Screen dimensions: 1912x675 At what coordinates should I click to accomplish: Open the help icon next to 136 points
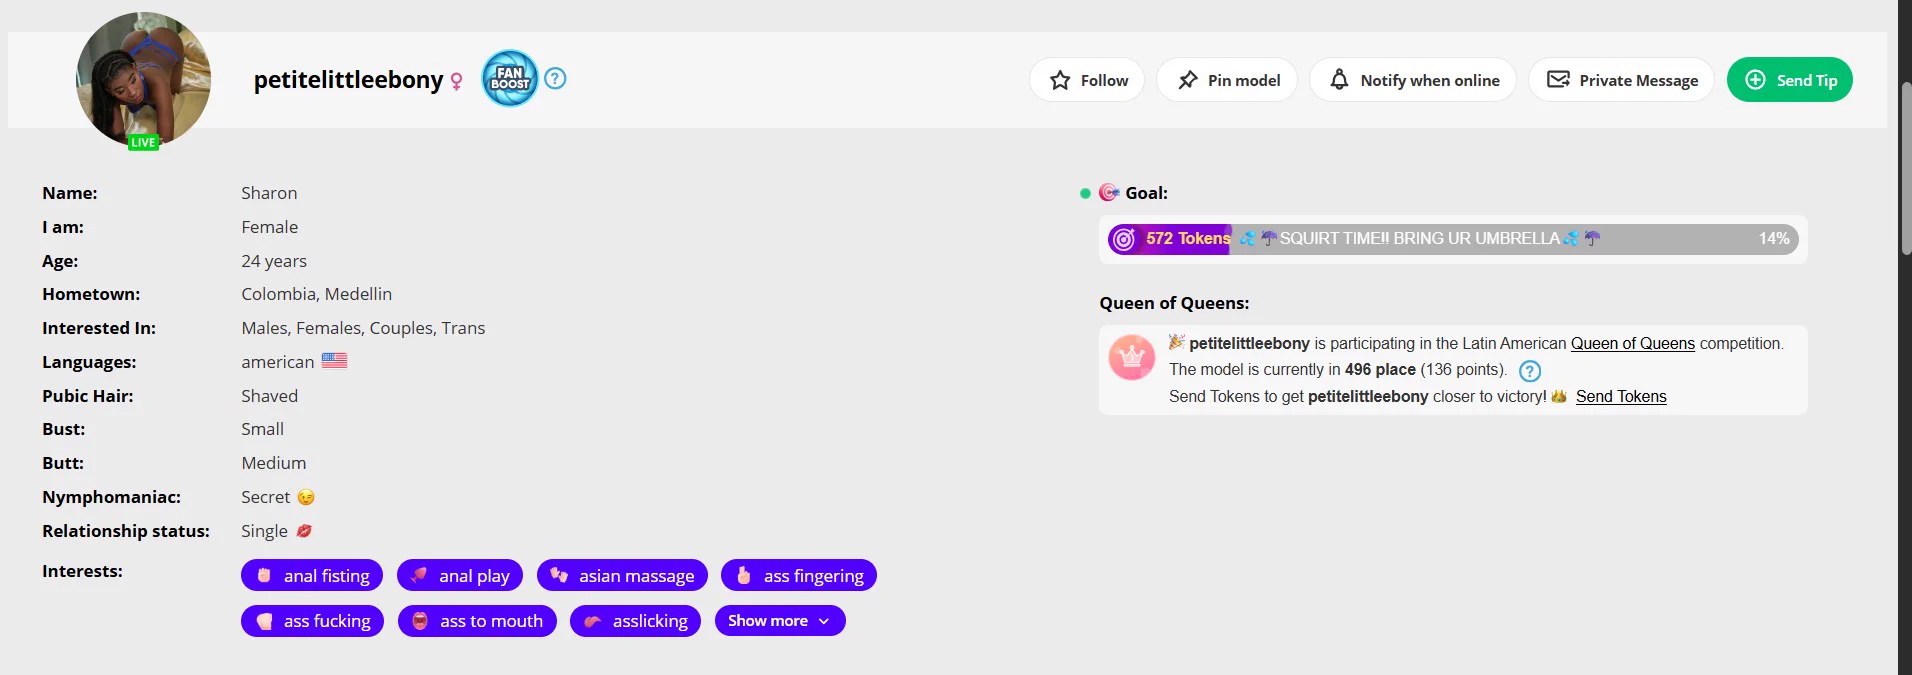(x=1529, y=371)
